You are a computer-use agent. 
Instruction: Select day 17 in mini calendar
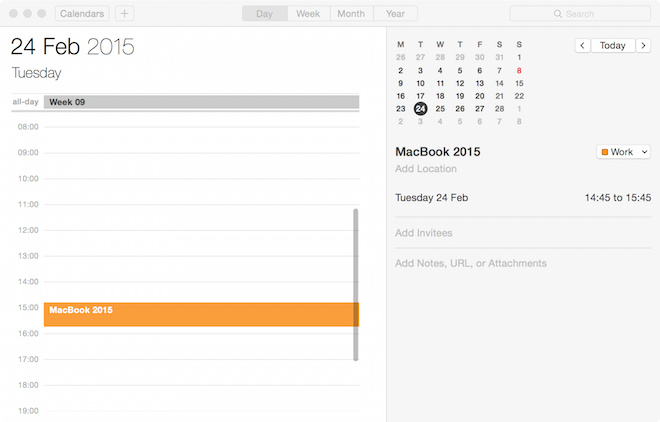[420, 96]
